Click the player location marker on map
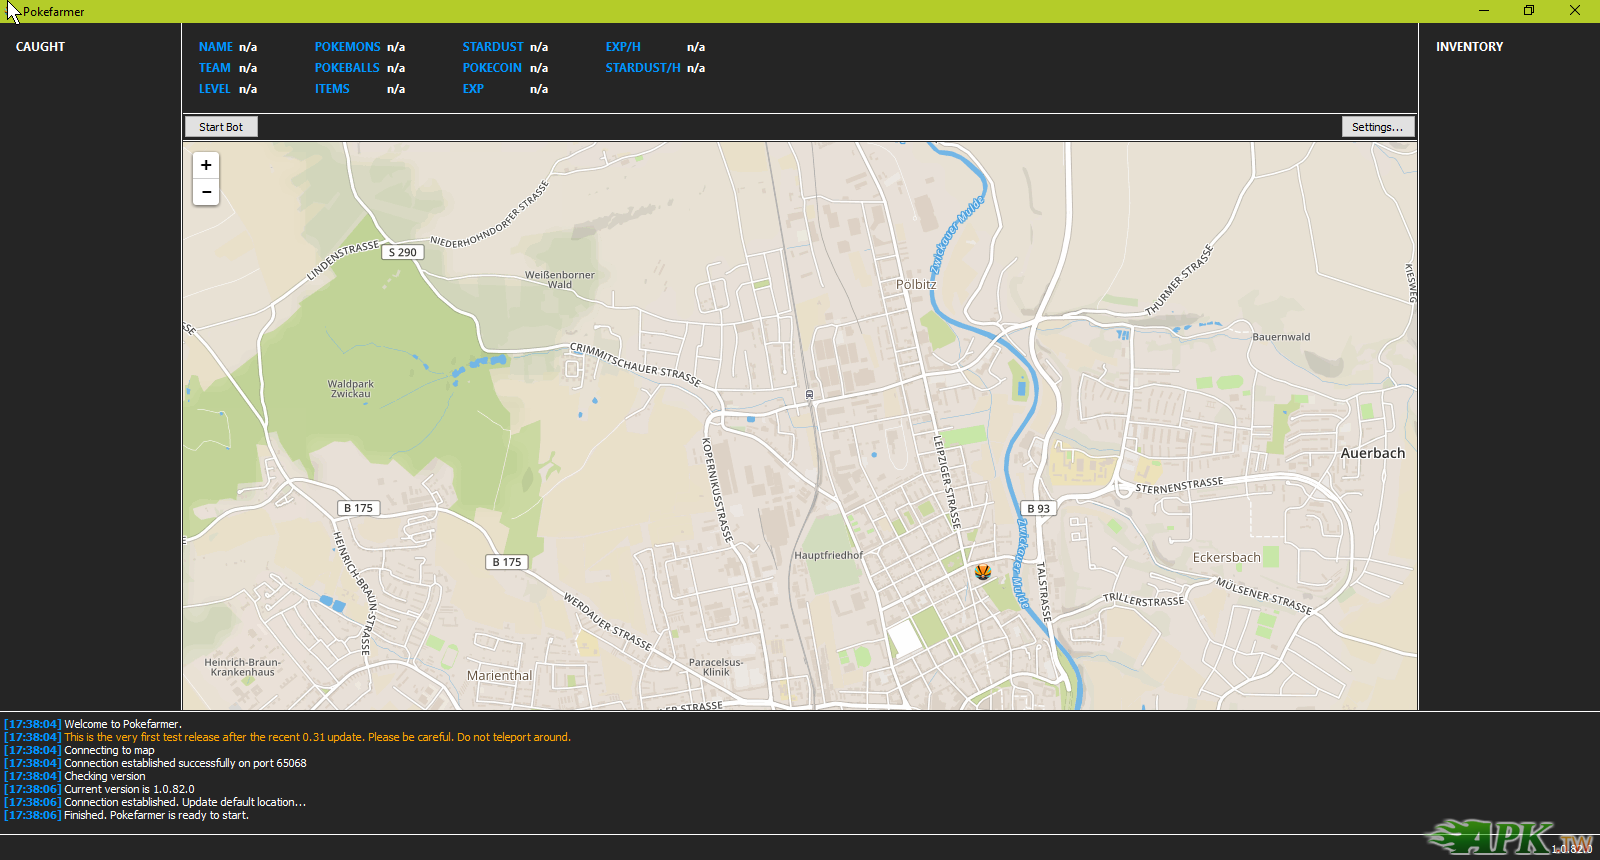This screenshot has height=860, width=1600. pyautogui.click(x=983, y=571)
